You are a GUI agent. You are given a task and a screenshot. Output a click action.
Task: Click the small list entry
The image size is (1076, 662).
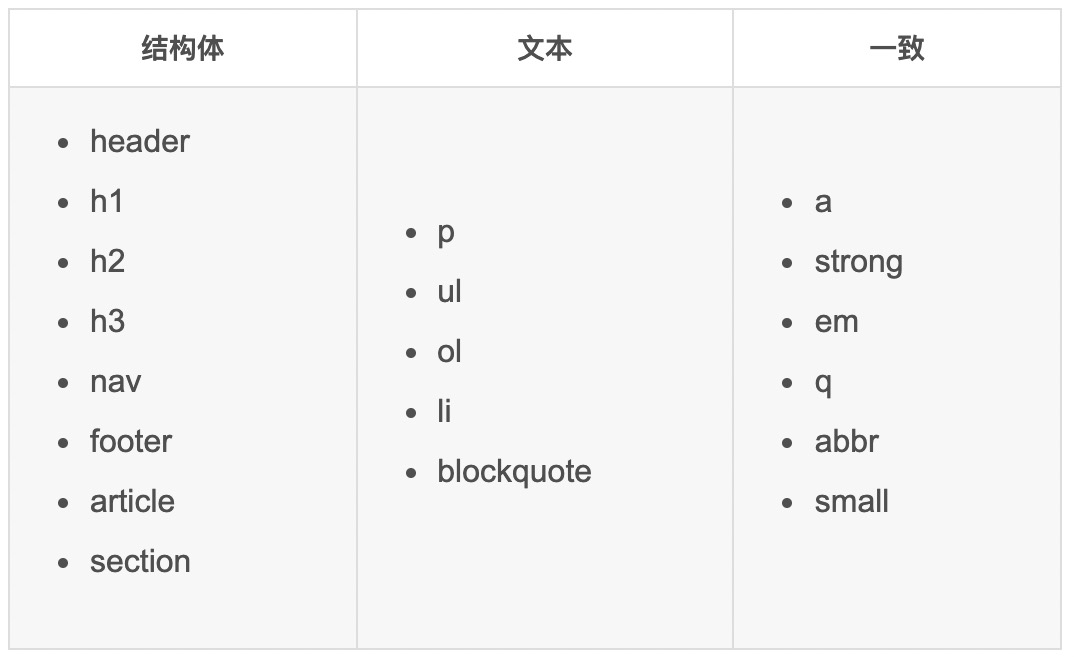[852, 501]
